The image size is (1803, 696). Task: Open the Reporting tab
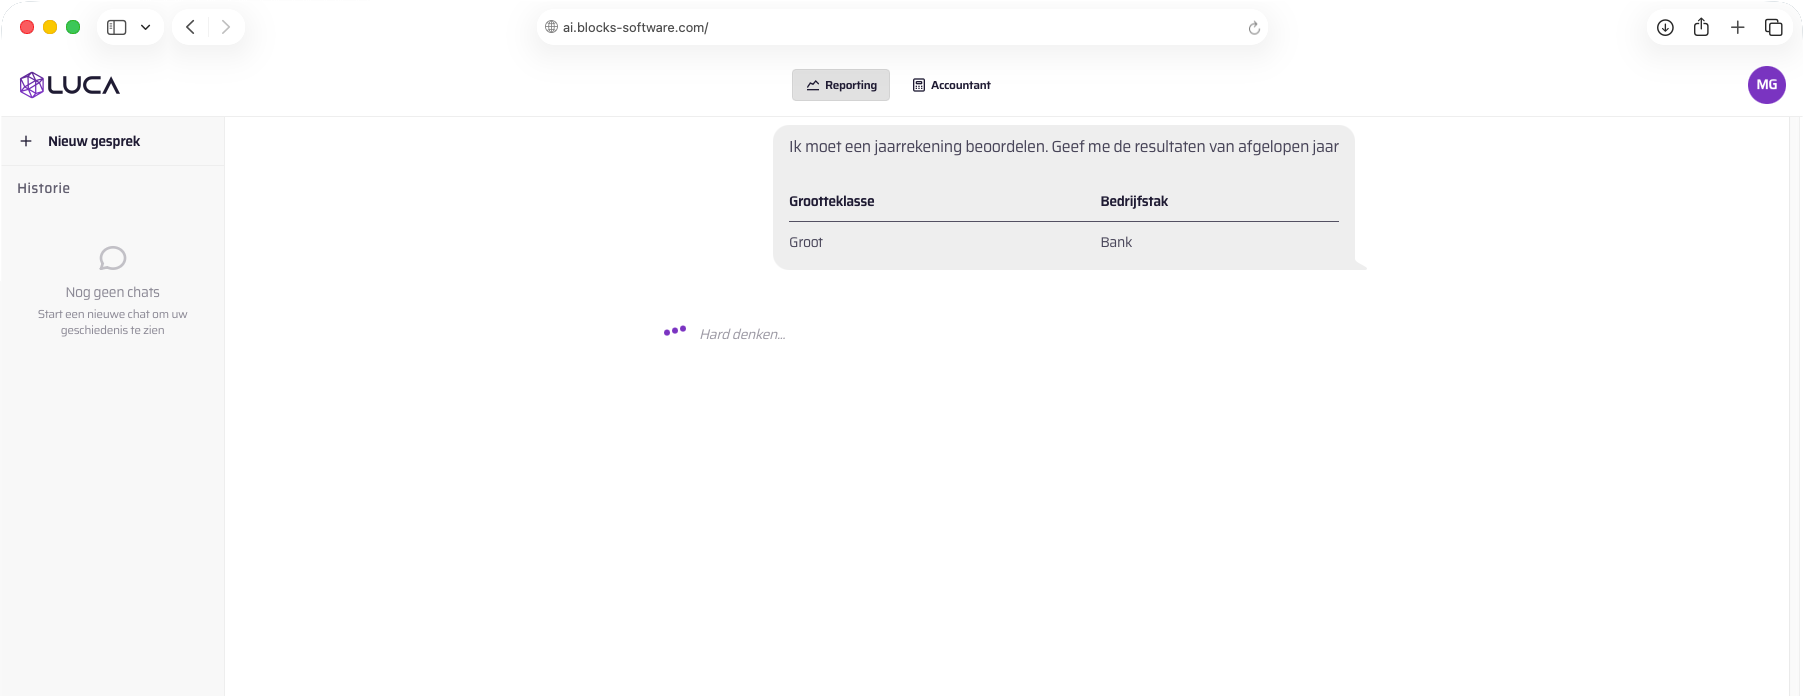pyautogui.click(x=841, y=85)
